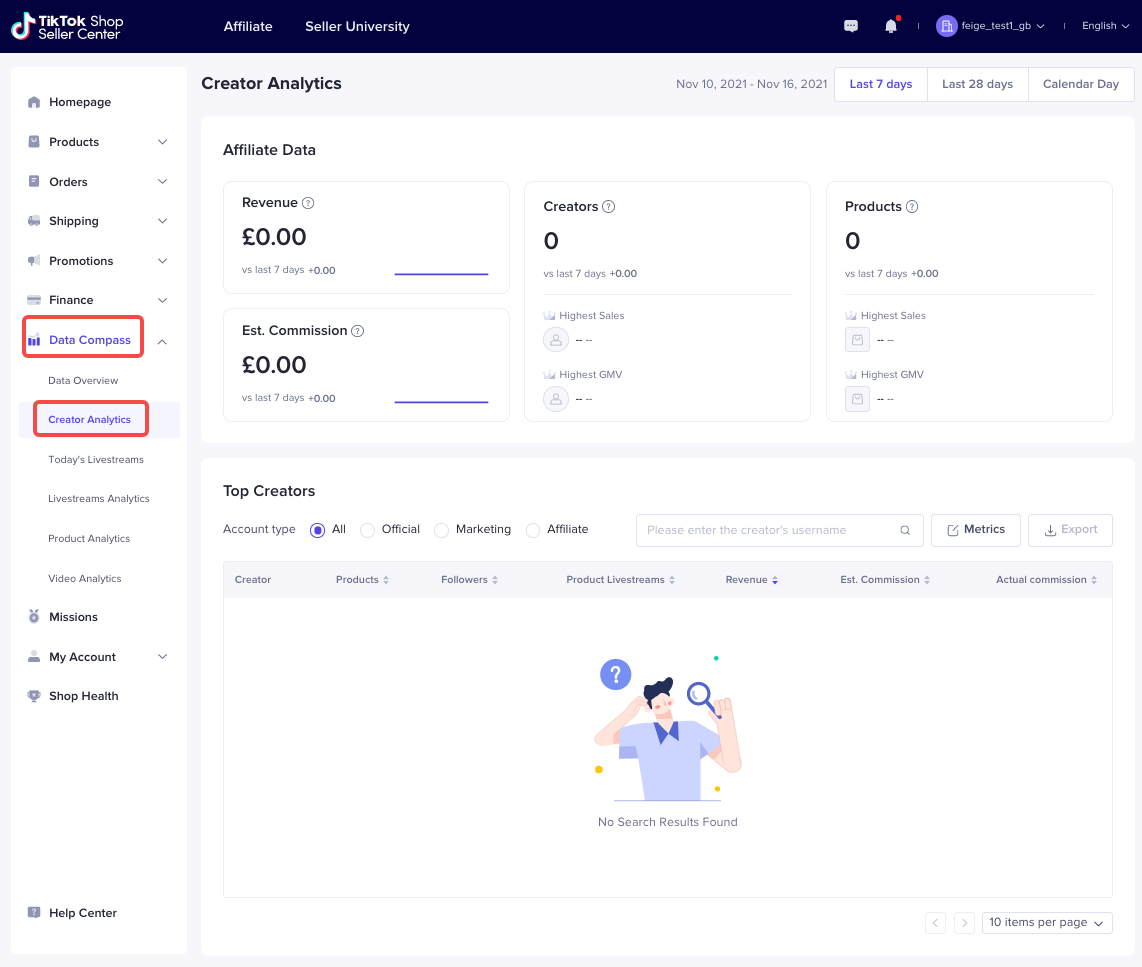The width and height of the screenshot is (1142, 967).
Task: Open the chat messages icon
Action: point(851,27)
